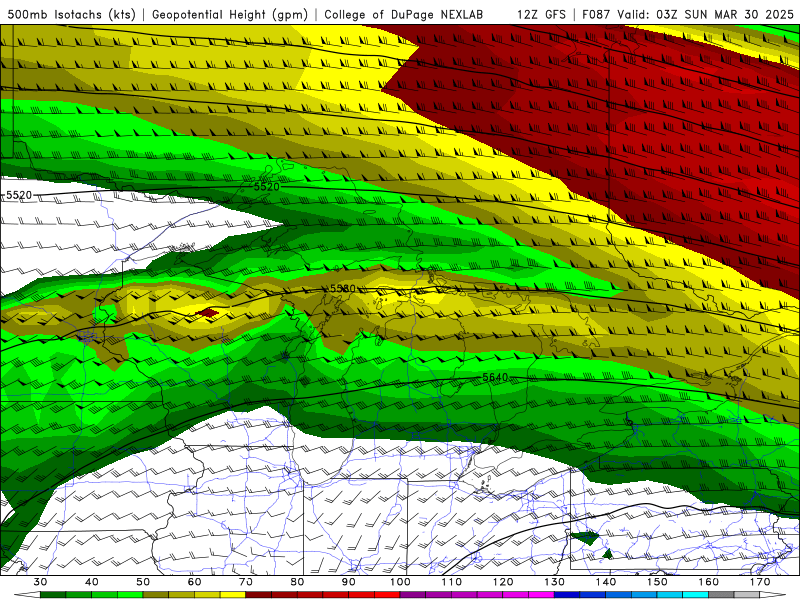The width and height of the screenshot is (800, 600).
Task: Click the small dark red isotach patch on map
Action: point(208,312)
